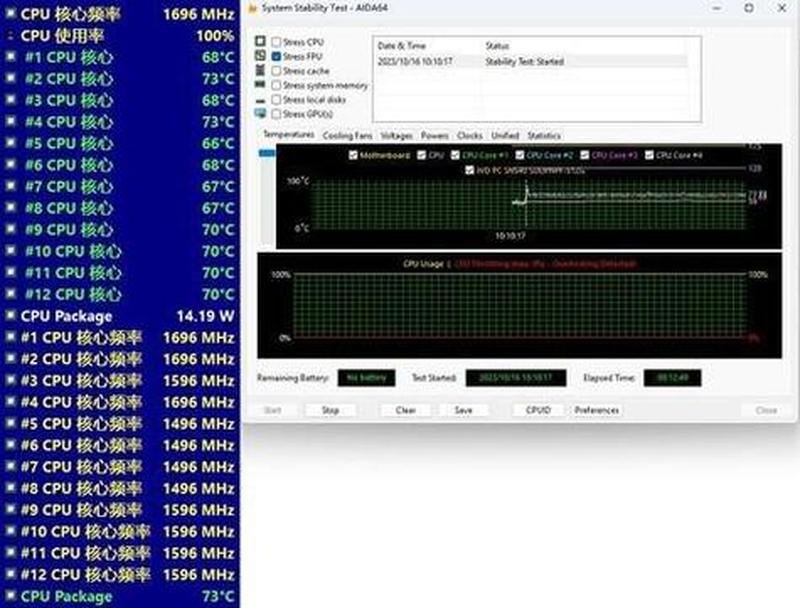Enable the Stress cache checkbox

pyautogui.click(x=277, y=70)
